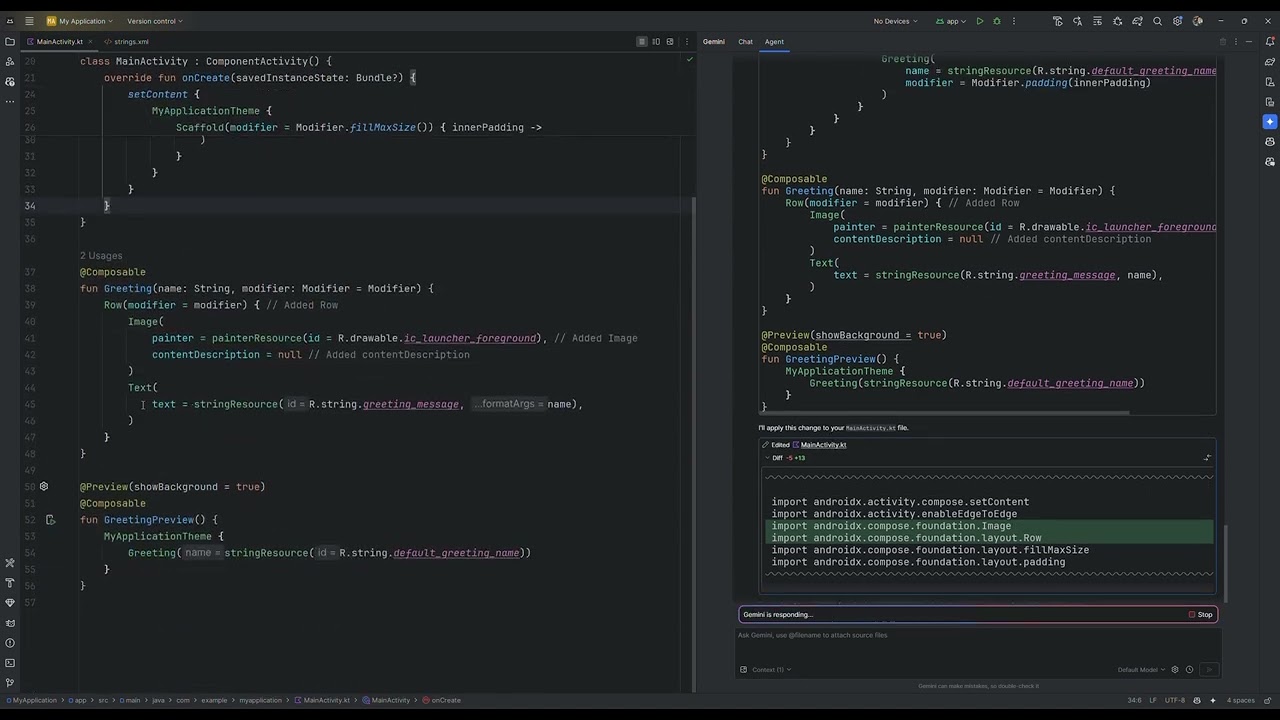Click the horizontal scrollbar under the Gemini code block

tap(945, 412)
